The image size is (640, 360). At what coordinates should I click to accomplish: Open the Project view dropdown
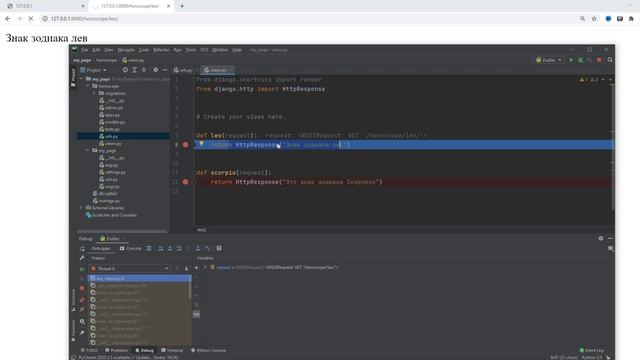(x=94, y=70)
